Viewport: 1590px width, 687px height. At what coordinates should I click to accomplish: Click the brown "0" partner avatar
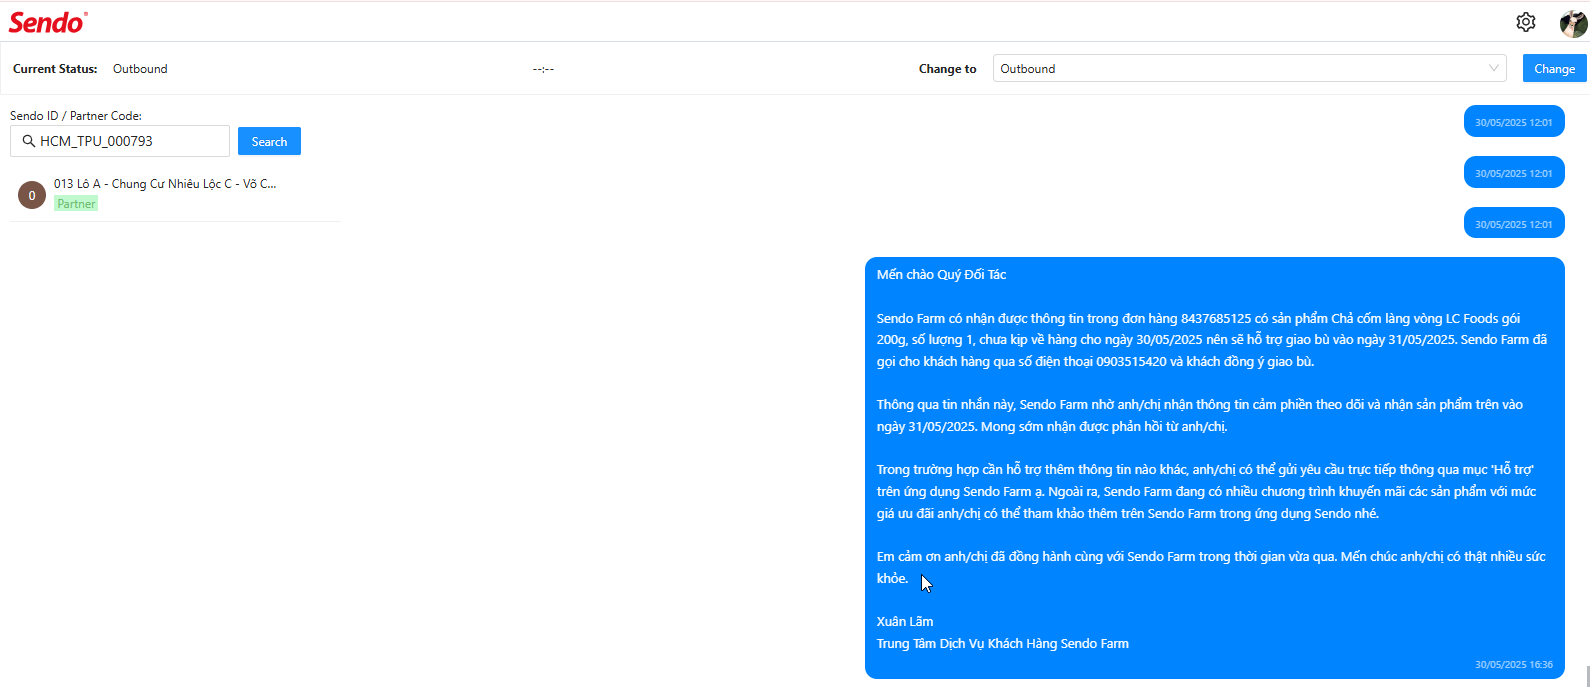tap(32, 195)
